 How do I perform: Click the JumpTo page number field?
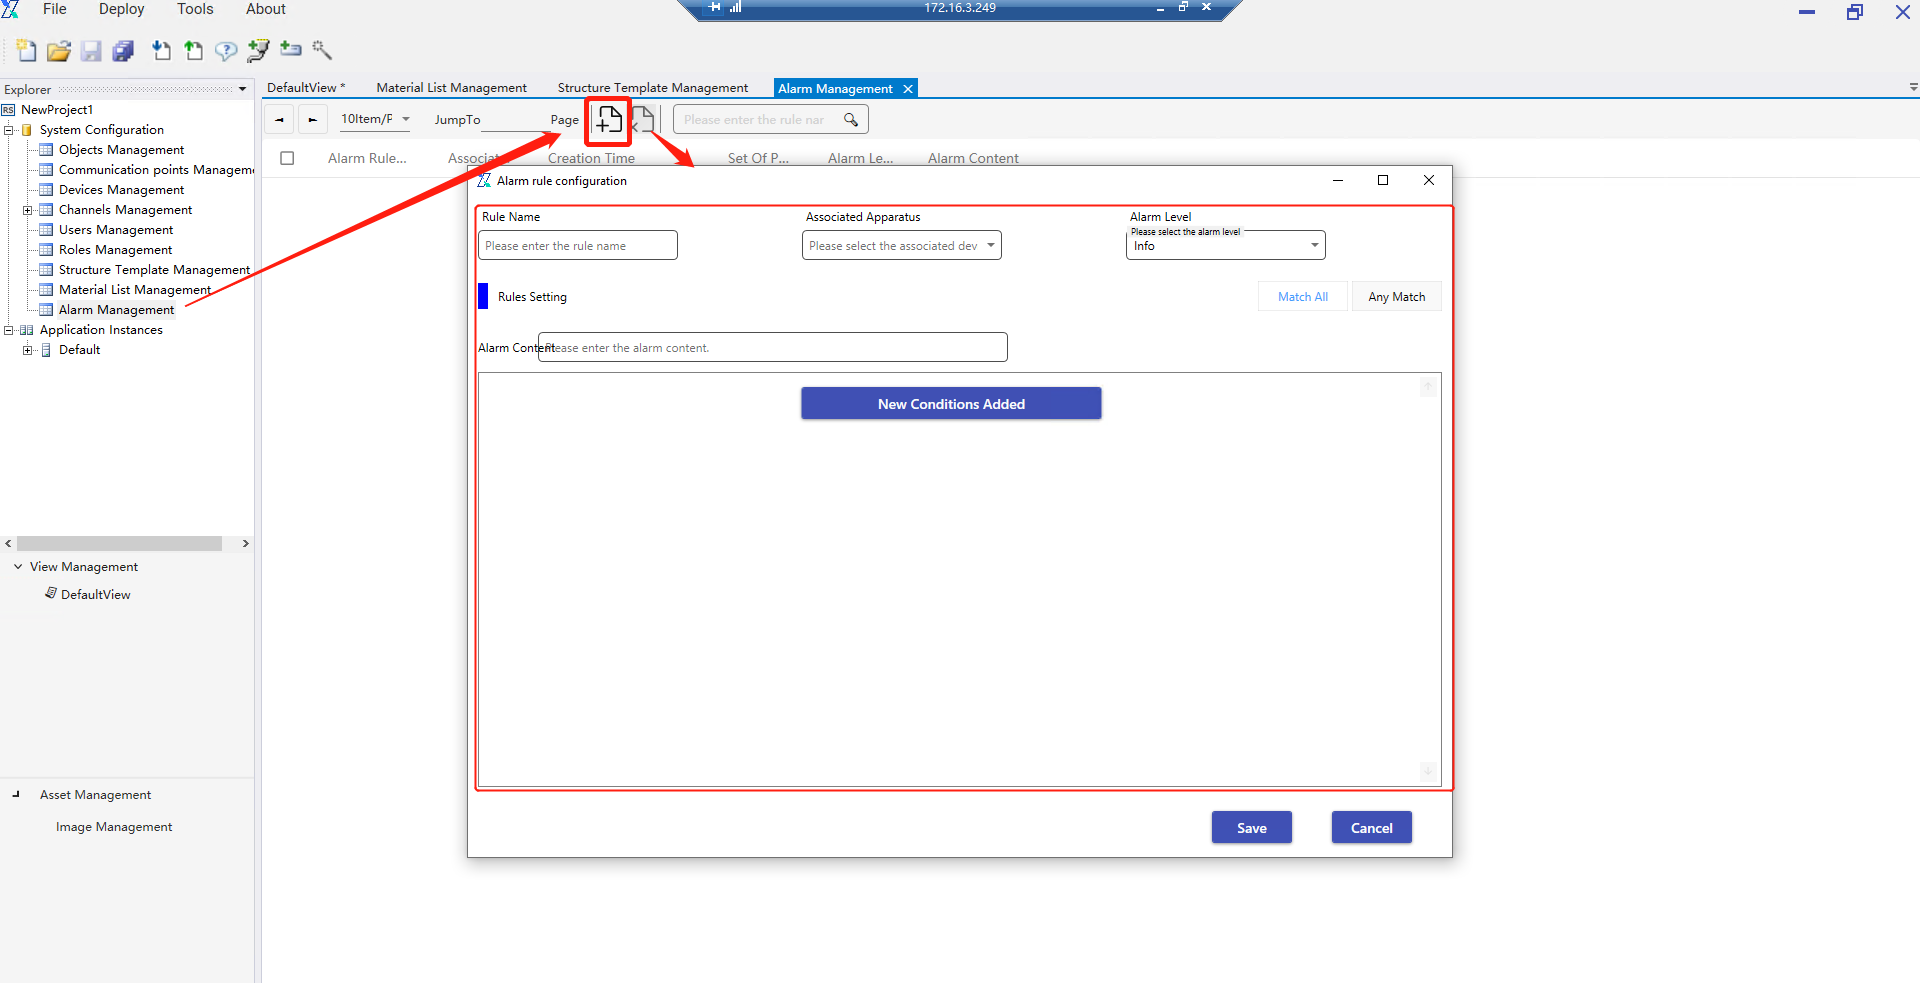click(514, 120)
